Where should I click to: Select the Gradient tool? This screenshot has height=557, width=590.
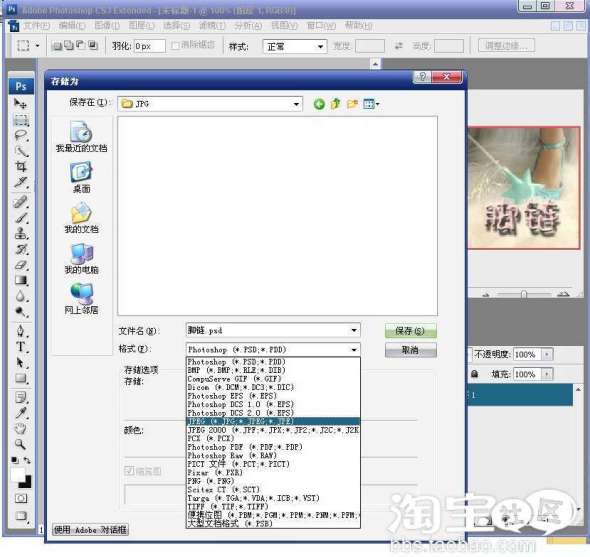[21, 281]
